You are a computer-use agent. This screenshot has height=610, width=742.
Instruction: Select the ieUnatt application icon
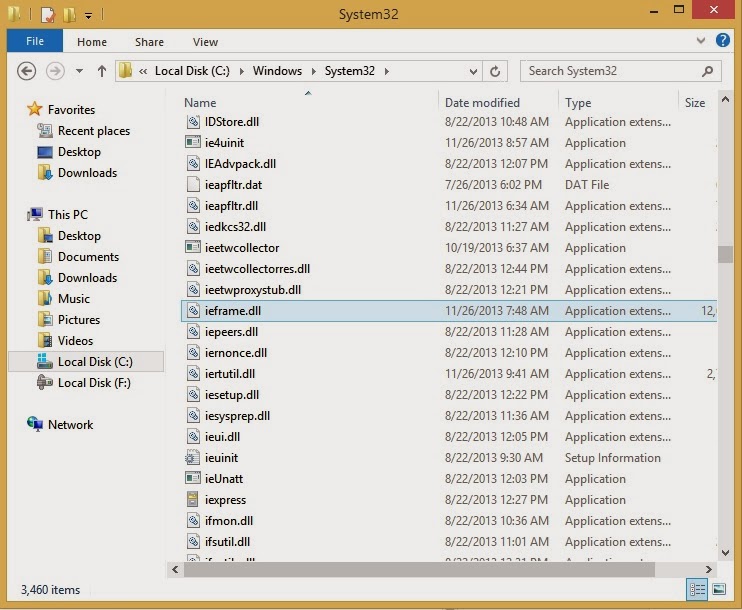point(193,478)
